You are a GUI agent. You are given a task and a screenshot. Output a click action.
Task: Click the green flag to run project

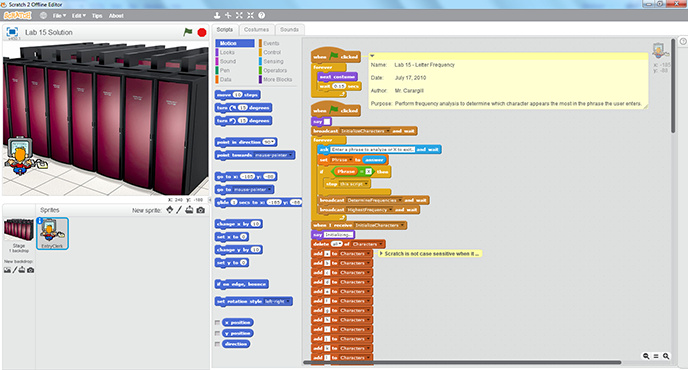(188, 32)
